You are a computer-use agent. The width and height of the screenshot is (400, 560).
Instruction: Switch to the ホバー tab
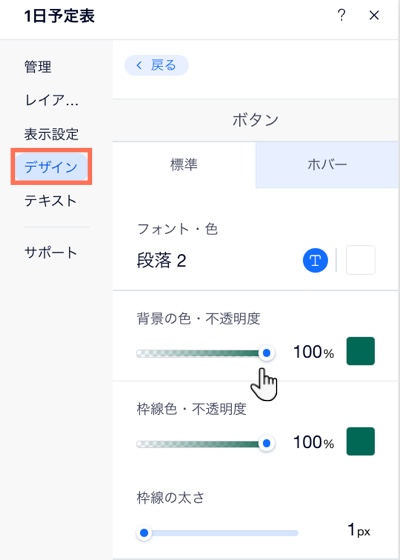[x=327, y=165]
